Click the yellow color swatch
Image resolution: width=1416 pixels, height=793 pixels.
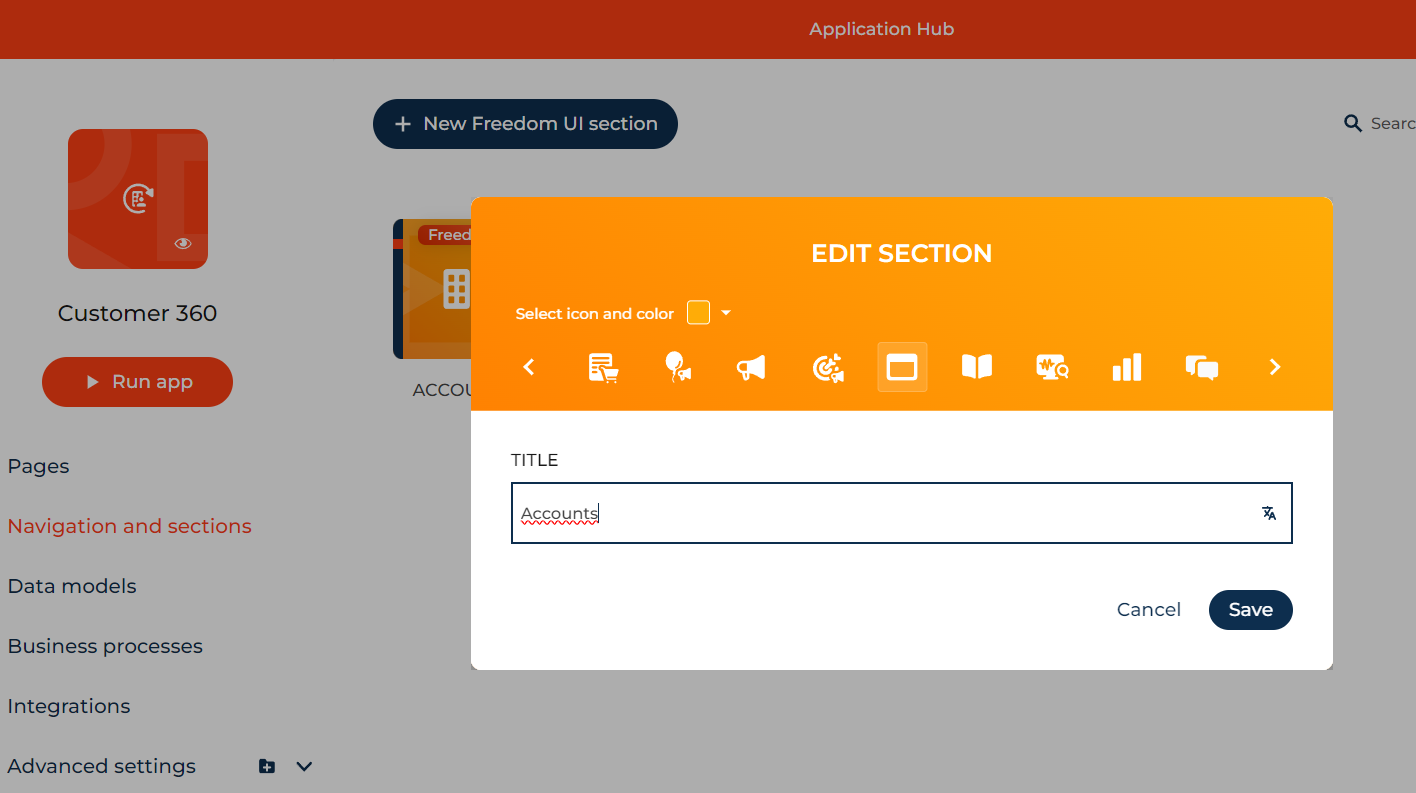(698, 312)
